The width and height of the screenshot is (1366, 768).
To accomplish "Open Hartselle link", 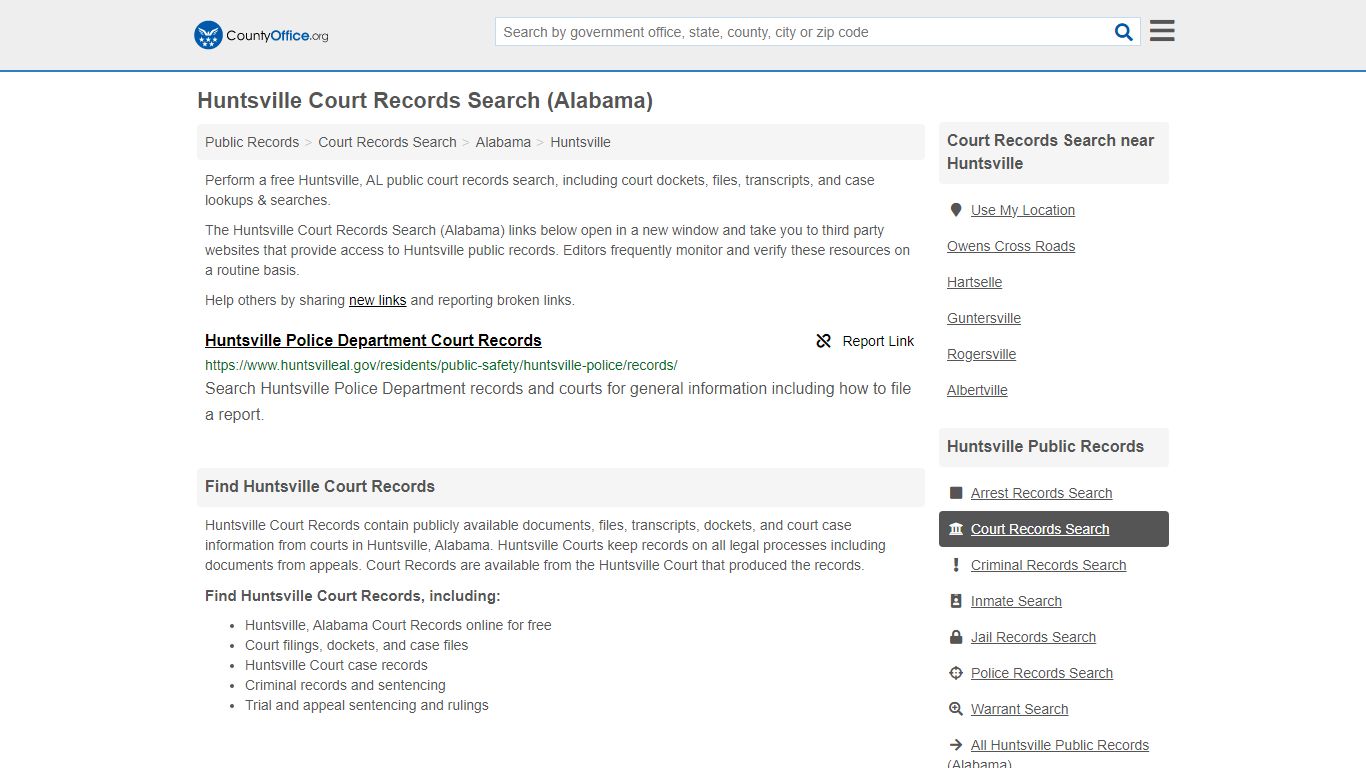I will [x=974, y=282].
